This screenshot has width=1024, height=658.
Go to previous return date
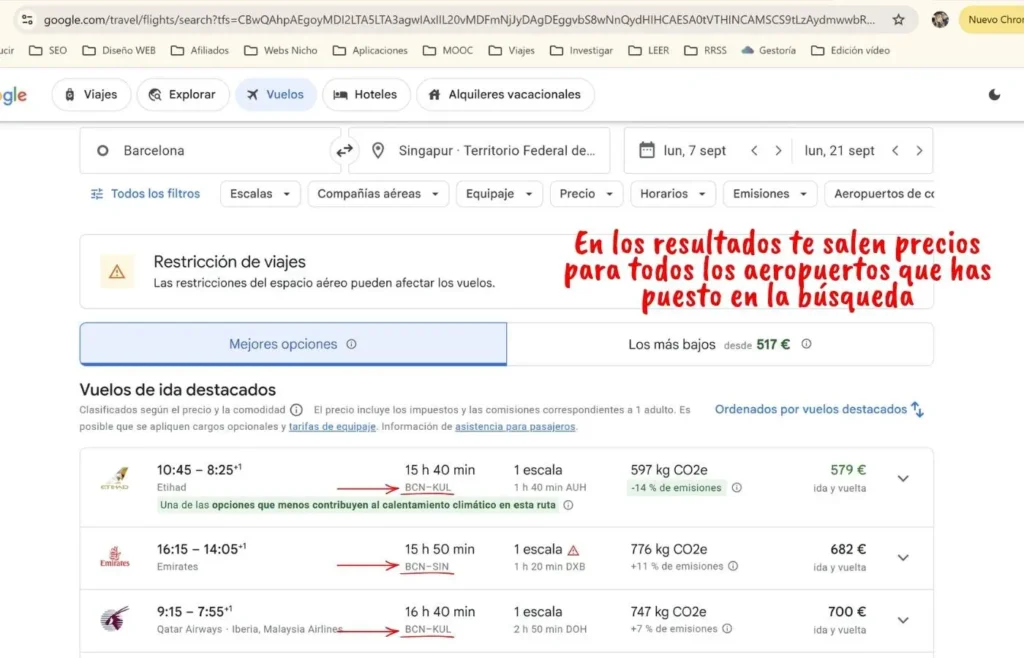[x=895, y=151]
